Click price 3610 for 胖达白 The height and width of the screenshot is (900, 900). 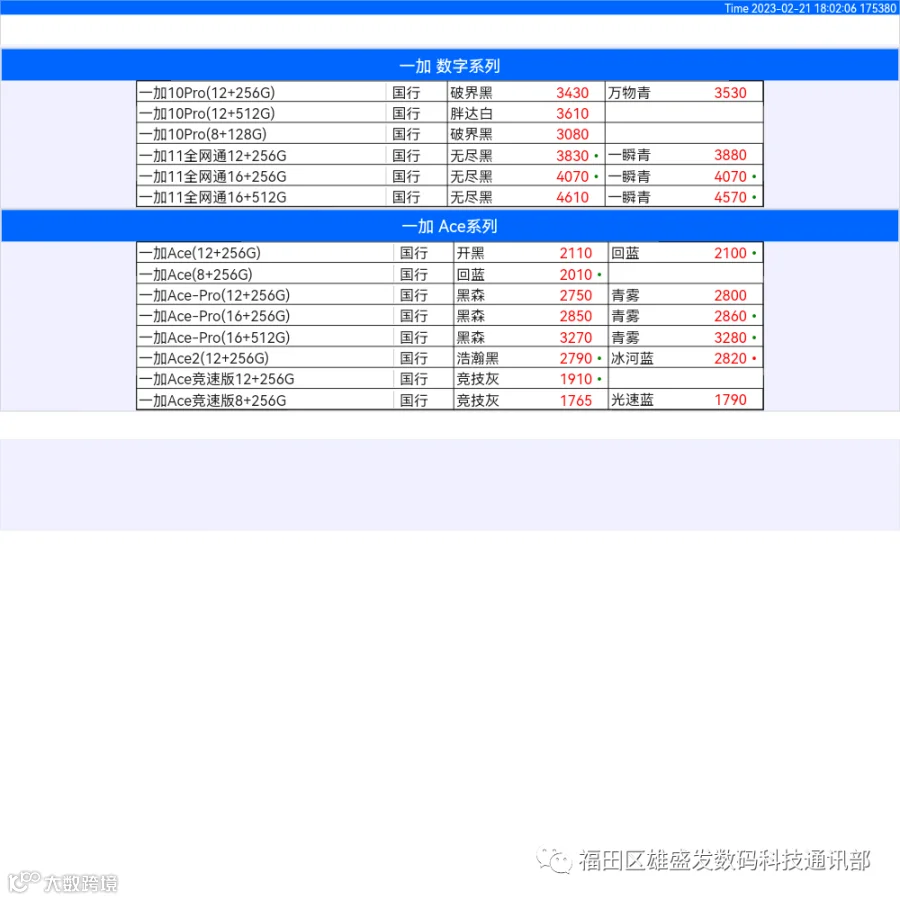point(572,114)
